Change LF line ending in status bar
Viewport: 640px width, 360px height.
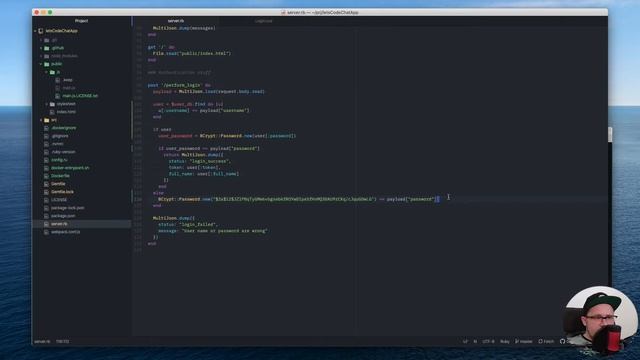[465, 342]
